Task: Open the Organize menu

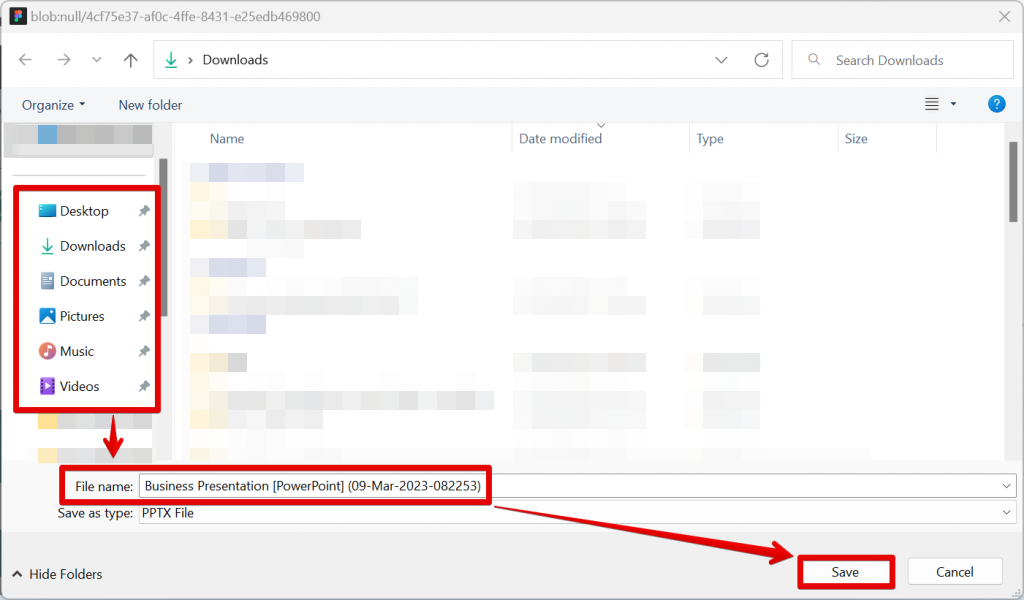Action: click(x=52, y=104)
